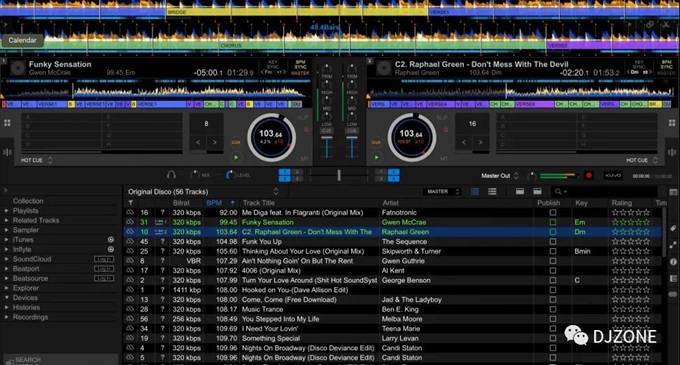Toggle BPM SYNC on deck 2
Image resolution: width=680 pixels, height=365 pixels.
coord(667,65)
